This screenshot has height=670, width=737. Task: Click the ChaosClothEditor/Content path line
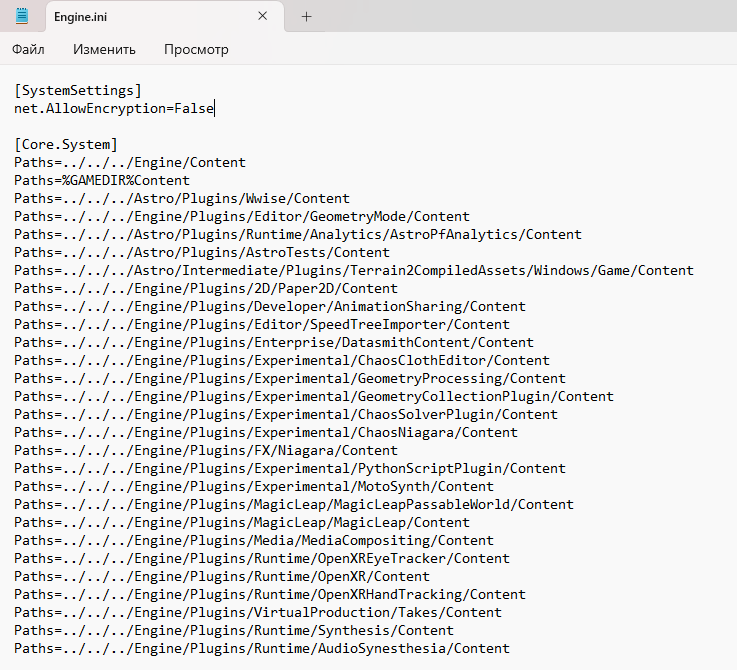coord(282,361)
